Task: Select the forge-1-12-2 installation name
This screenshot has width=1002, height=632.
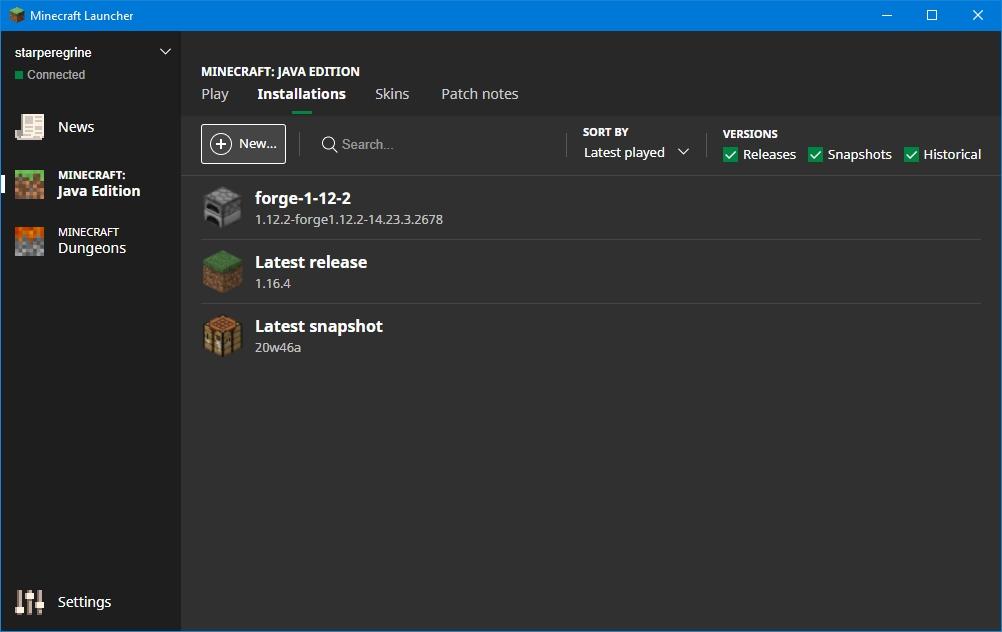Action: 303,198
